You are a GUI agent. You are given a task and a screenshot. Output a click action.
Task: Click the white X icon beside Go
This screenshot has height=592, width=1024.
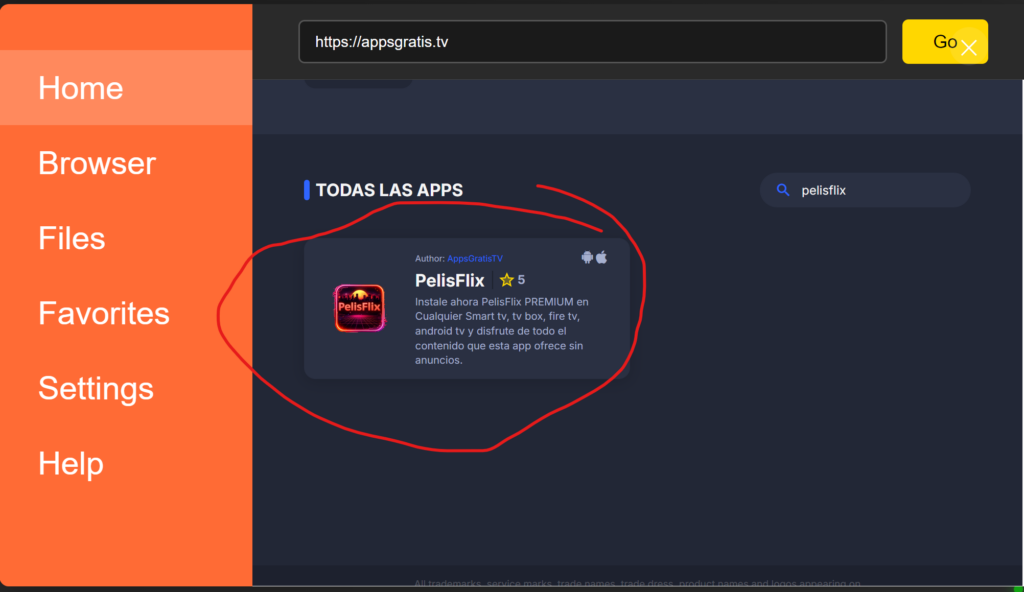(x=968, y=47)
